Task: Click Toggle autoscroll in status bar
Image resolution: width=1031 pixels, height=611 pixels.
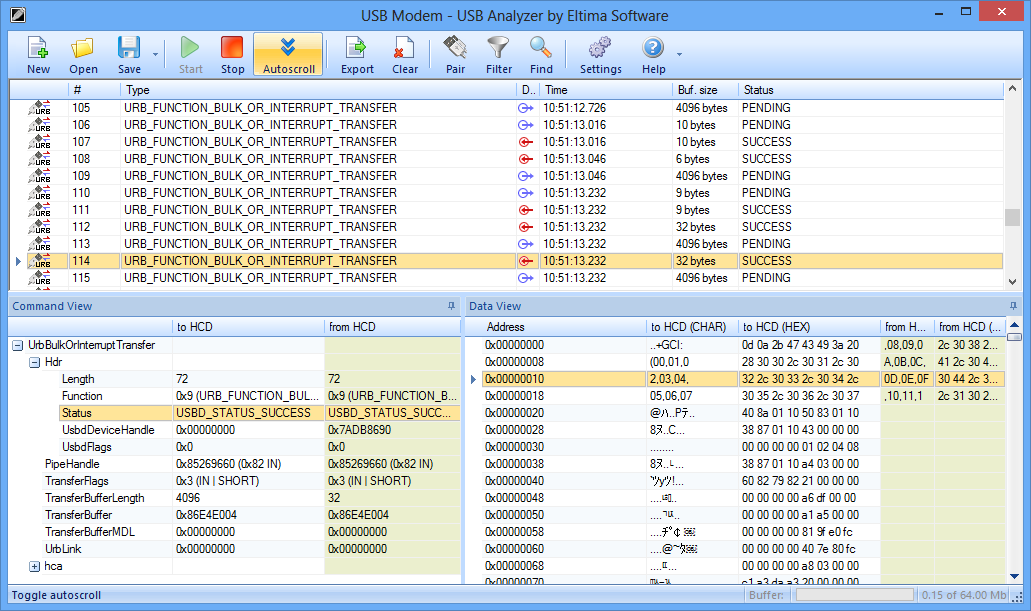Action: 55,594
